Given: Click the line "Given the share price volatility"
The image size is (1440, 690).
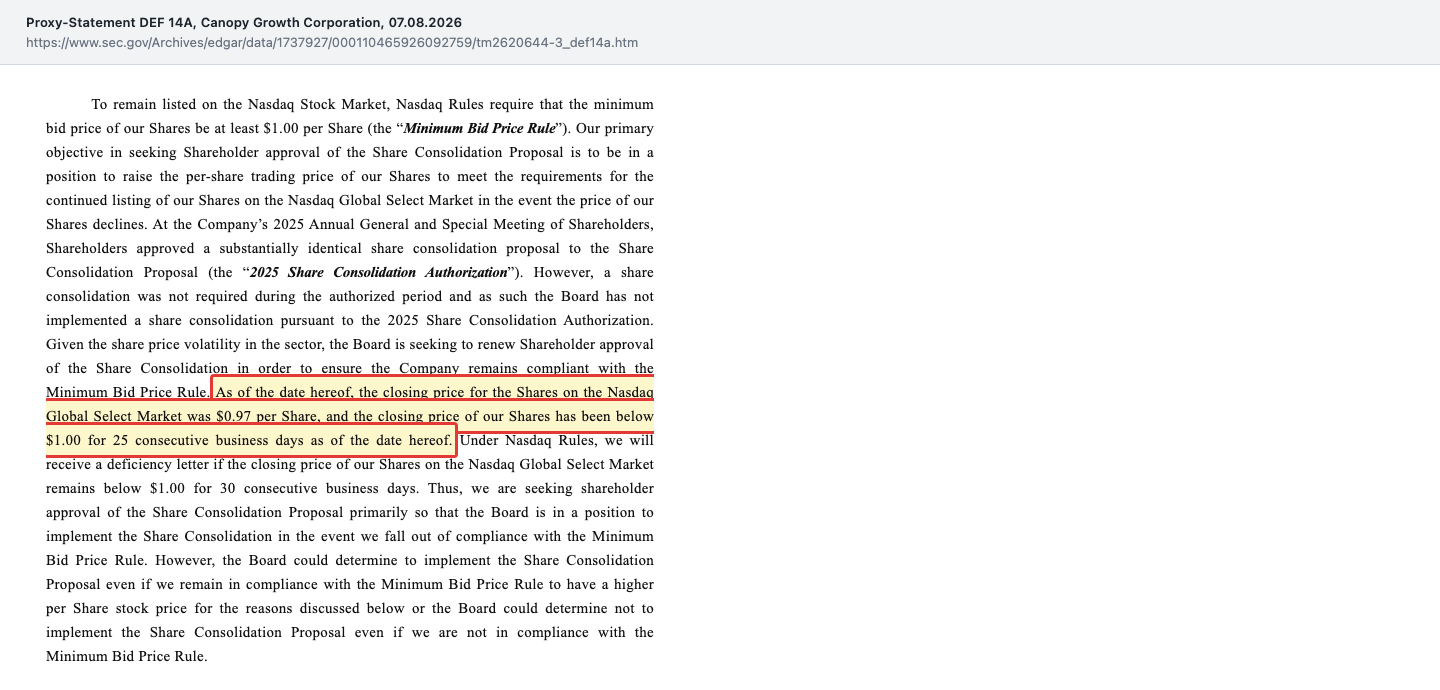Looking at the screenshot, I should coord(350,344).
